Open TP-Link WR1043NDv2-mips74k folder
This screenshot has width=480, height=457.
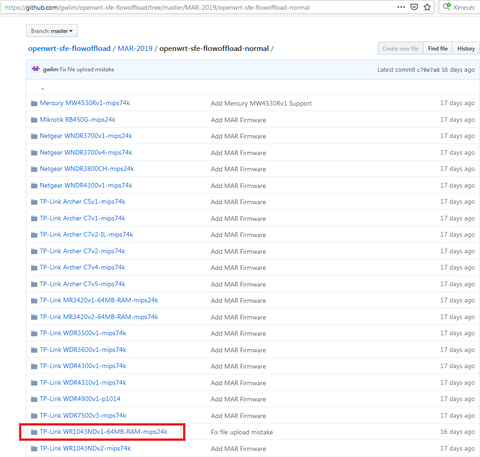pos(85,448)
